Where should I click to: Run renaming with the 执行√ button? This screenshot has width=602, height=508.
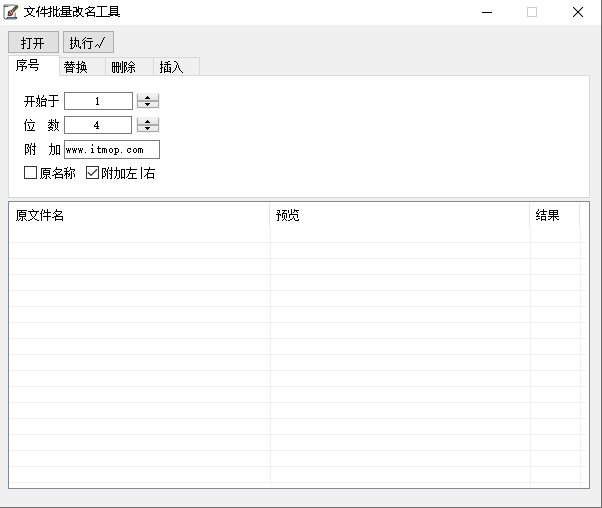88,42
